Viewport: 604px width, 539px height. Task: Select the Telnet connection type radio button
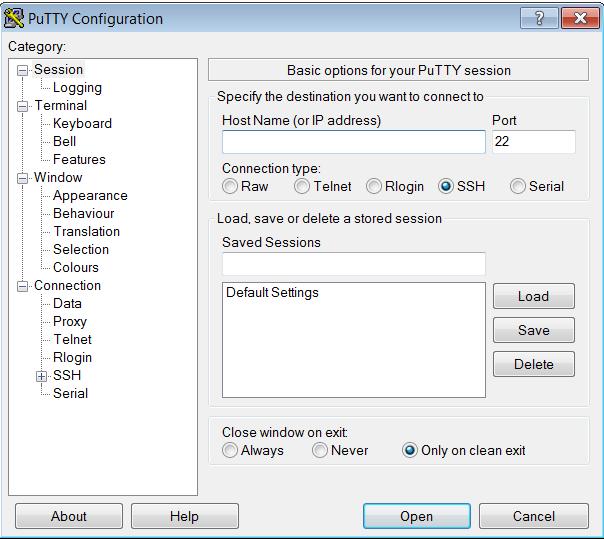pyautogui.click(x=302, y=186)
